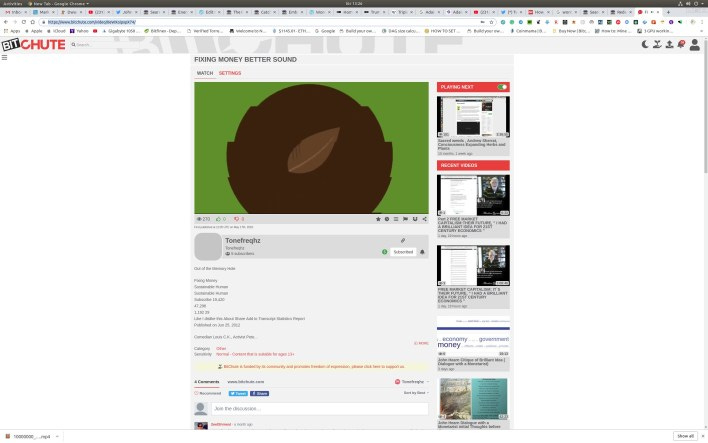Viewport: 708px width, 443px height.
Task: Click the channel link chain icon
Action: tap(403, 241)
